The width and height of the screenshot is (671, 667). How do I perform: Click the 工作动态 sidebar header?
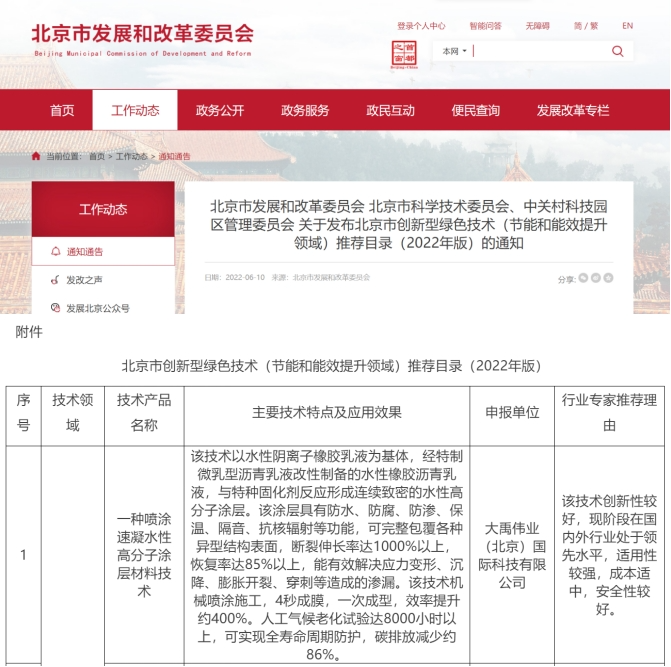(103, 209)
